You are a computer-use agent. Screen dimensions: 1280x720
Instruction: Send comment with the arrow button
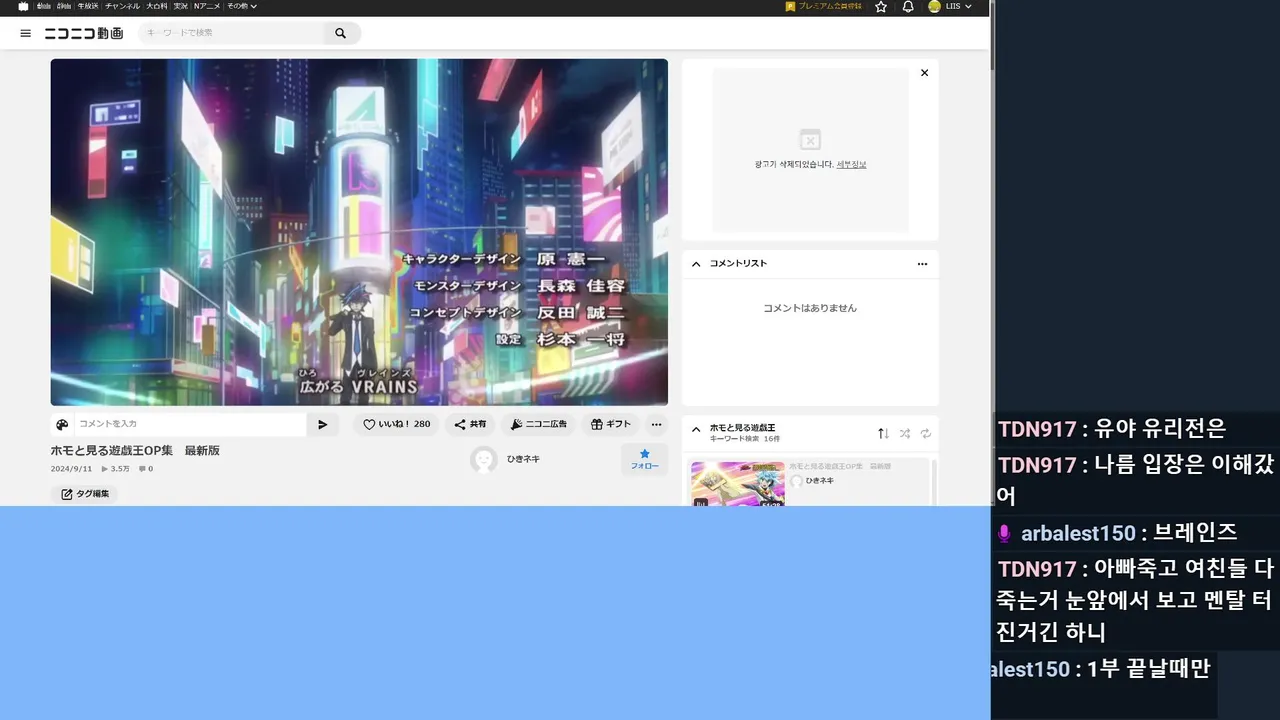tap(322, 424)
